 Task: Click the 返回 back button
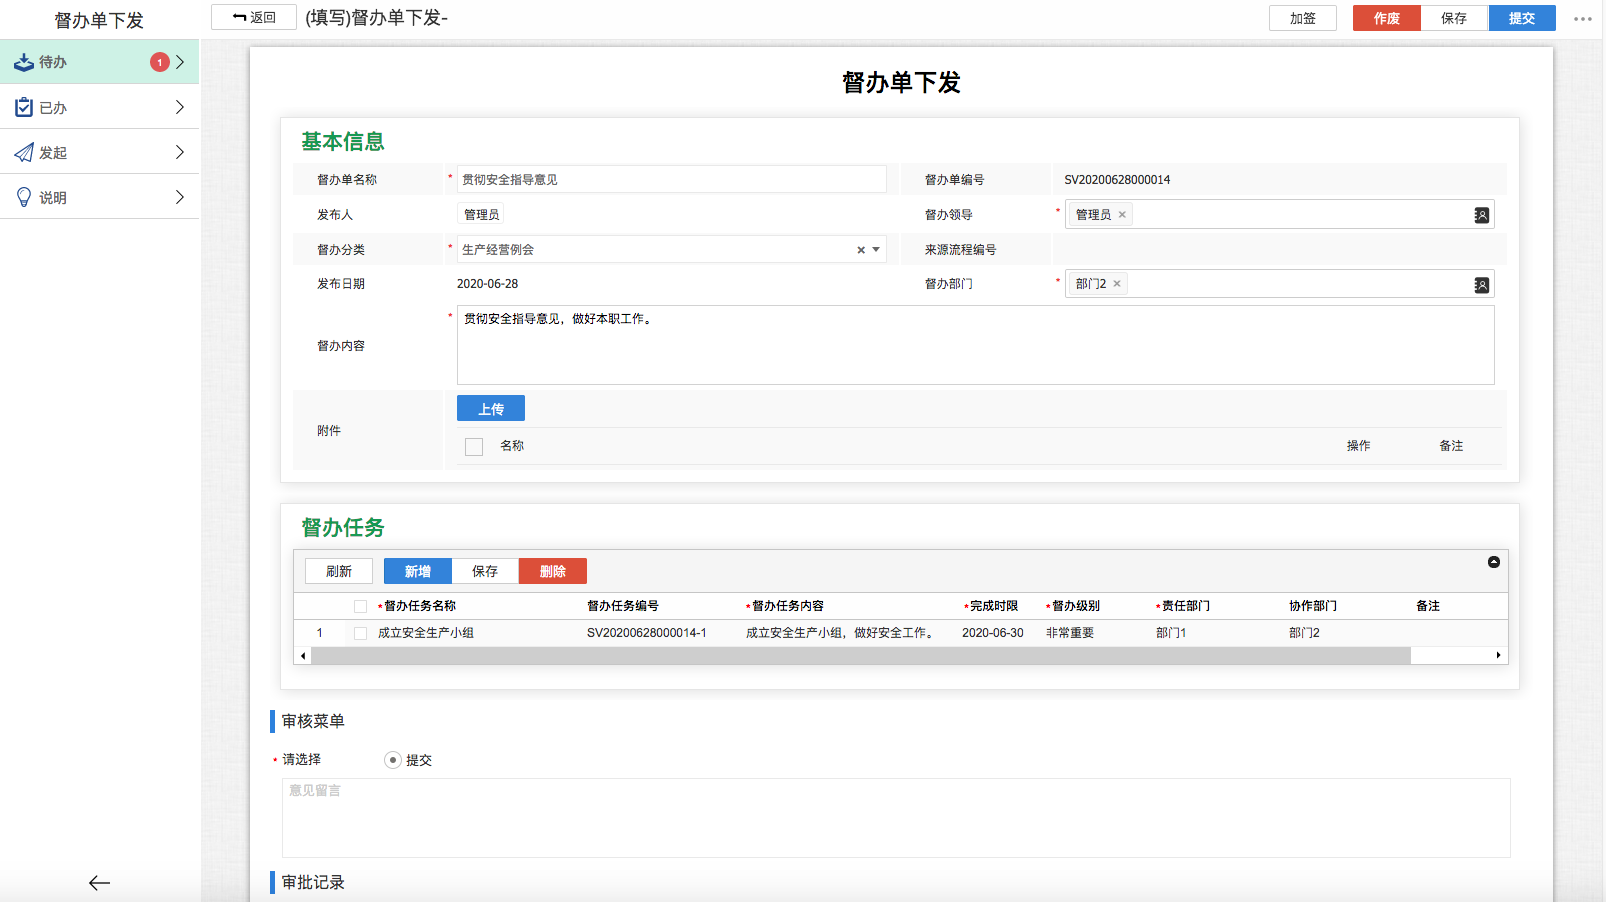254,17
